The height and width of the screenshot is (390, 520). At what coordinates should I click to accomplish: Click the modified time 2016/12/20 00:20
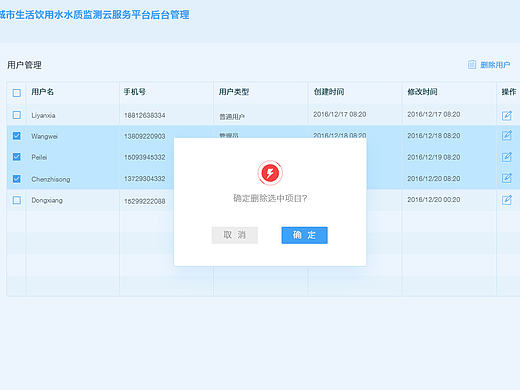point(434,199)
